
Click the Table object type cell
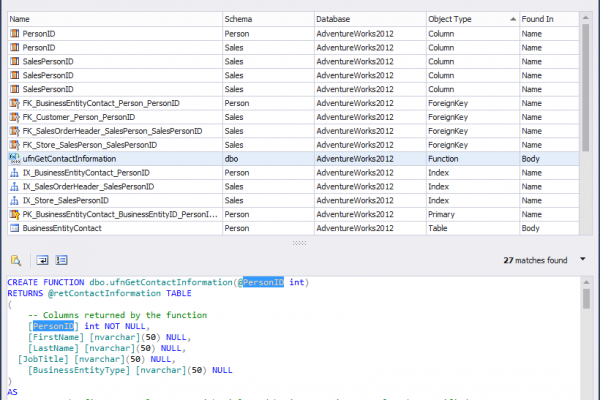tap(473, 228)
